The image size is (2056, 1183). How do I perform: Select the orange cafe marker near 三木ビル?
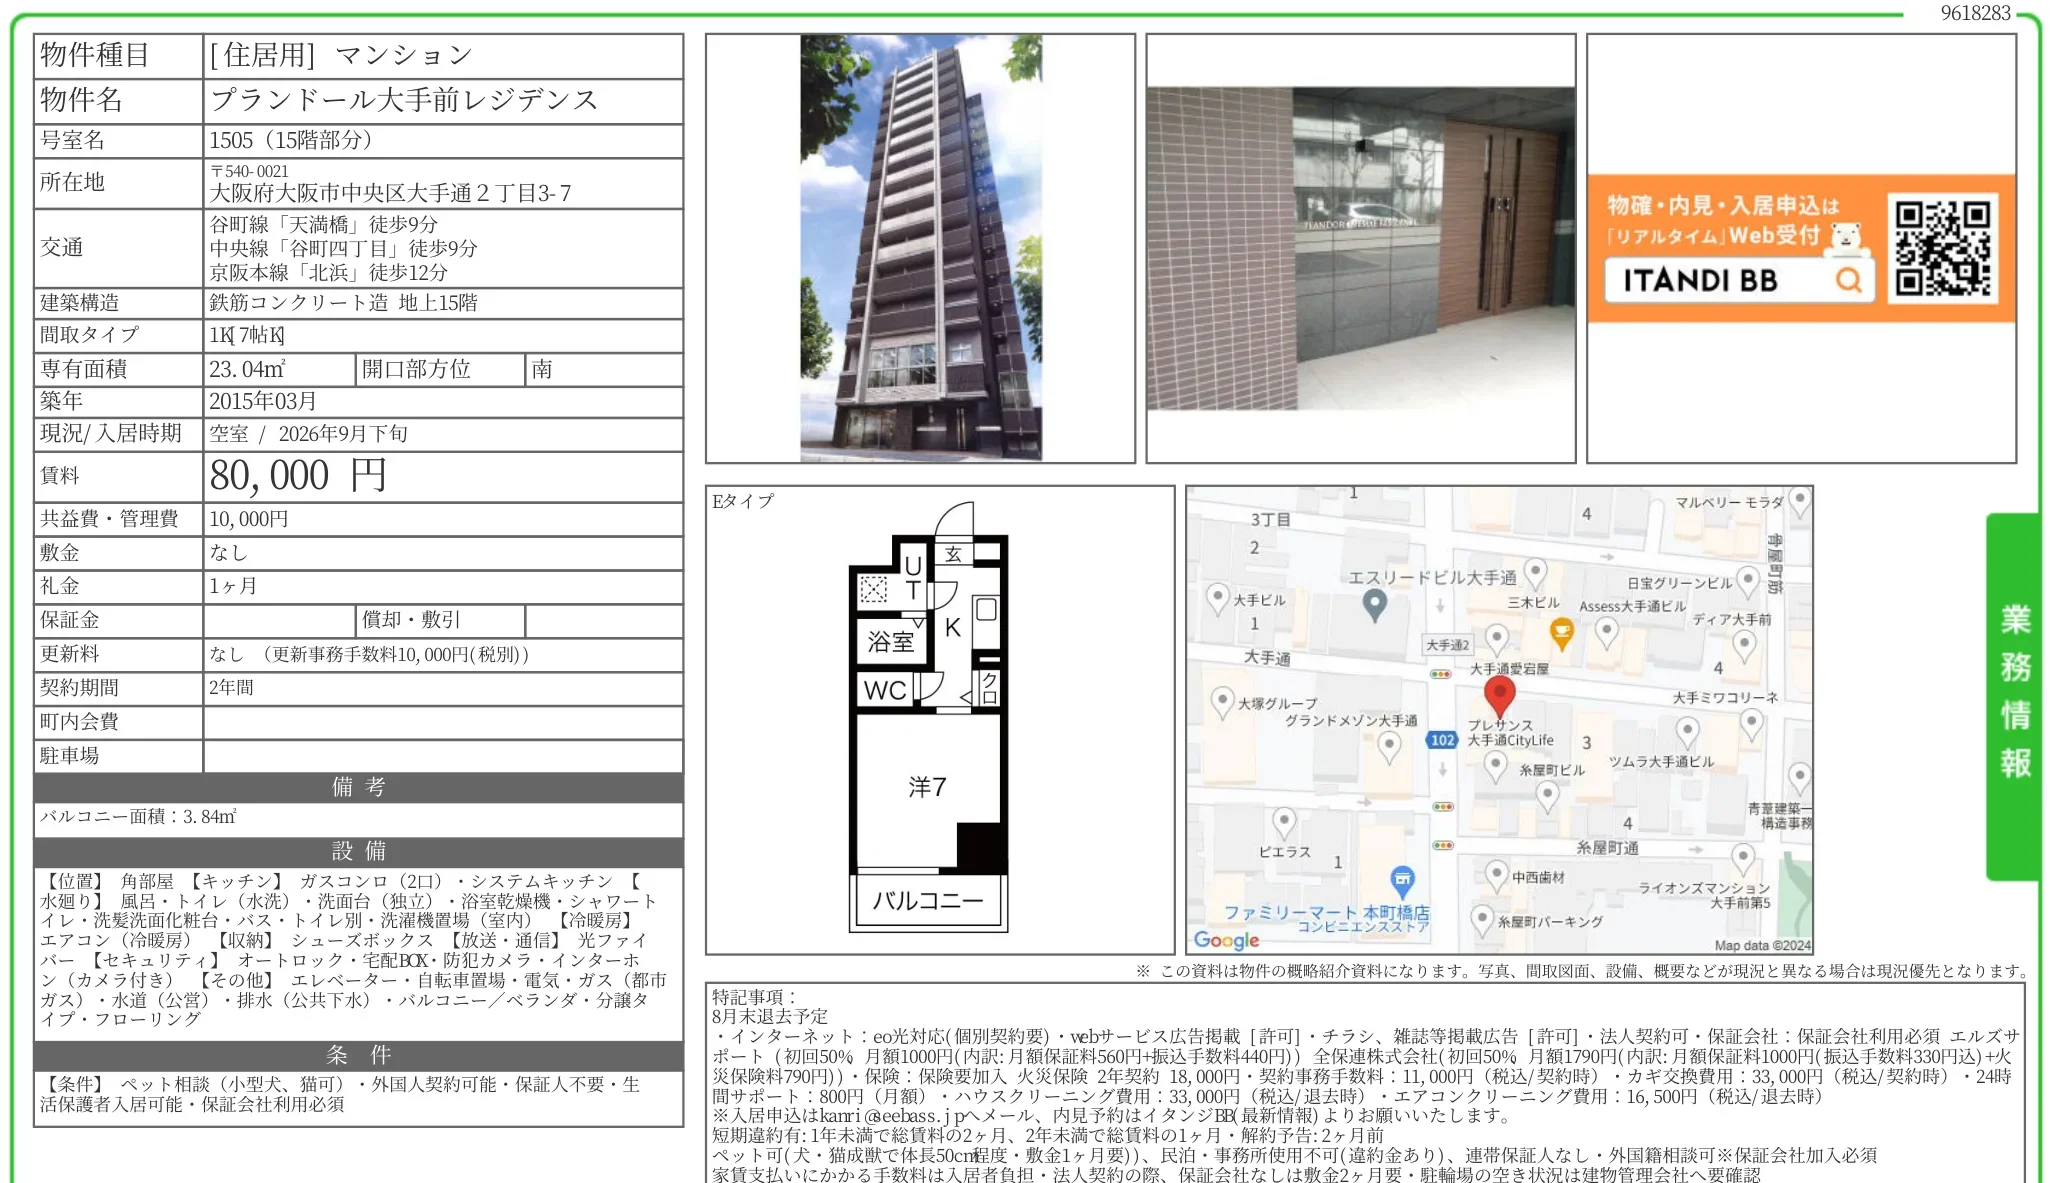tap(1561, 633)
